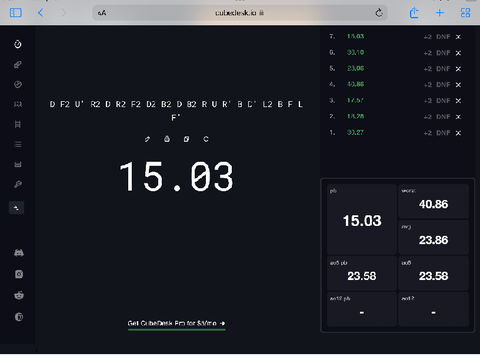Image resolution: width=480 pixels, height=360 pixels.
Task: Open the Get CubeDesk Pro link
Action: [x=176, y=323]
